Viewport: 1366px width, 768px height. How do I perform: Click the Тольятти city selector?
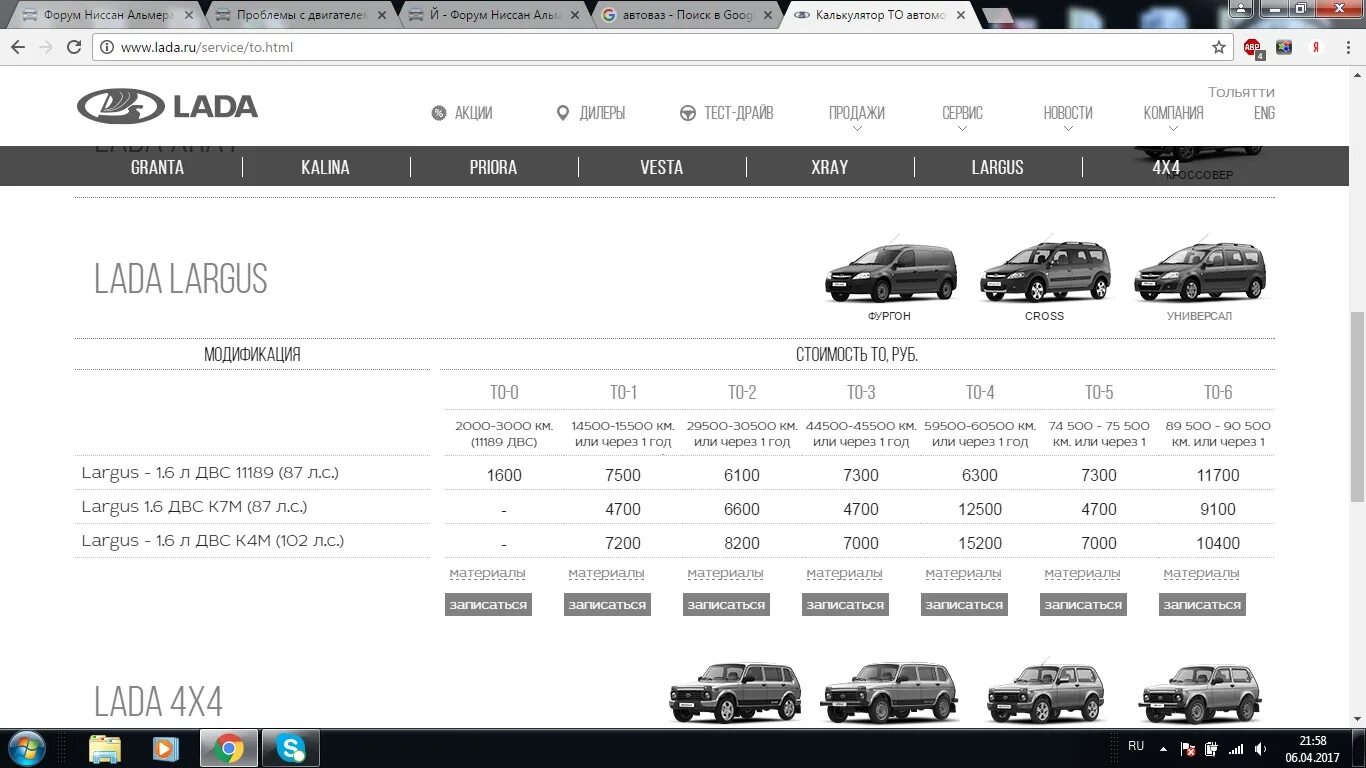(x=1241, y=92)
